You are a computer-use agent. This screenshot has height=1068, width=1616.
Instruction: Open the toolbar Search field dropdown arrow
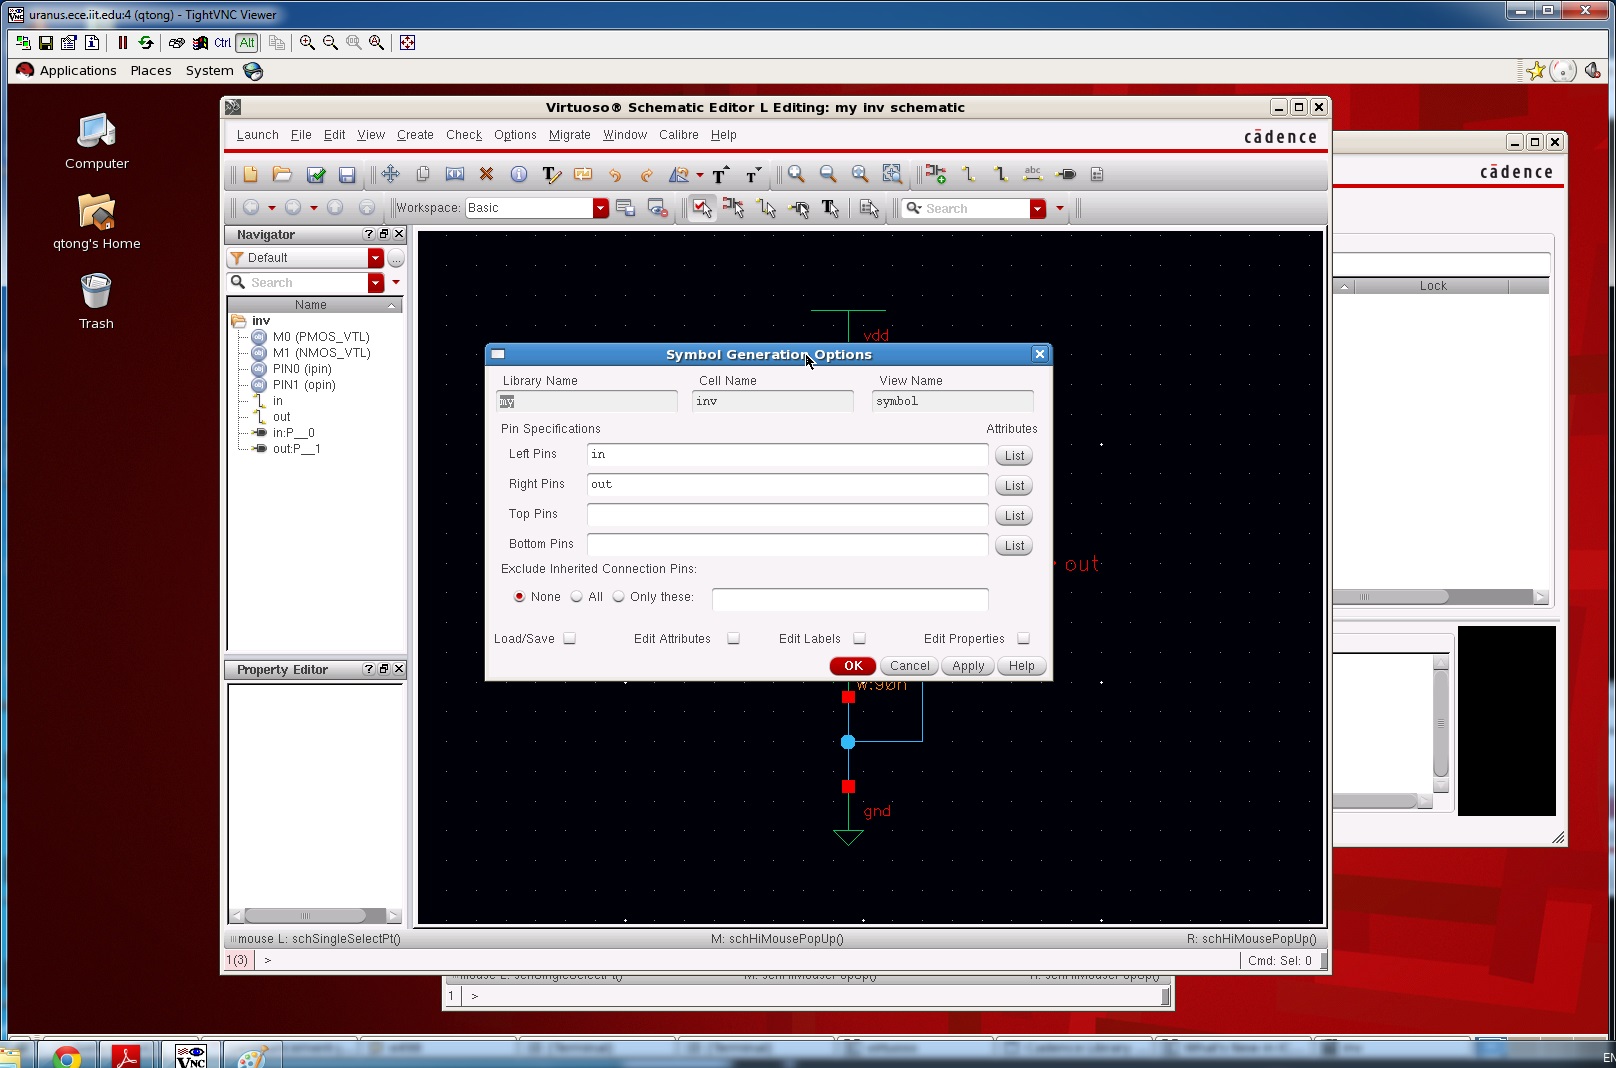click(1037, 208)
